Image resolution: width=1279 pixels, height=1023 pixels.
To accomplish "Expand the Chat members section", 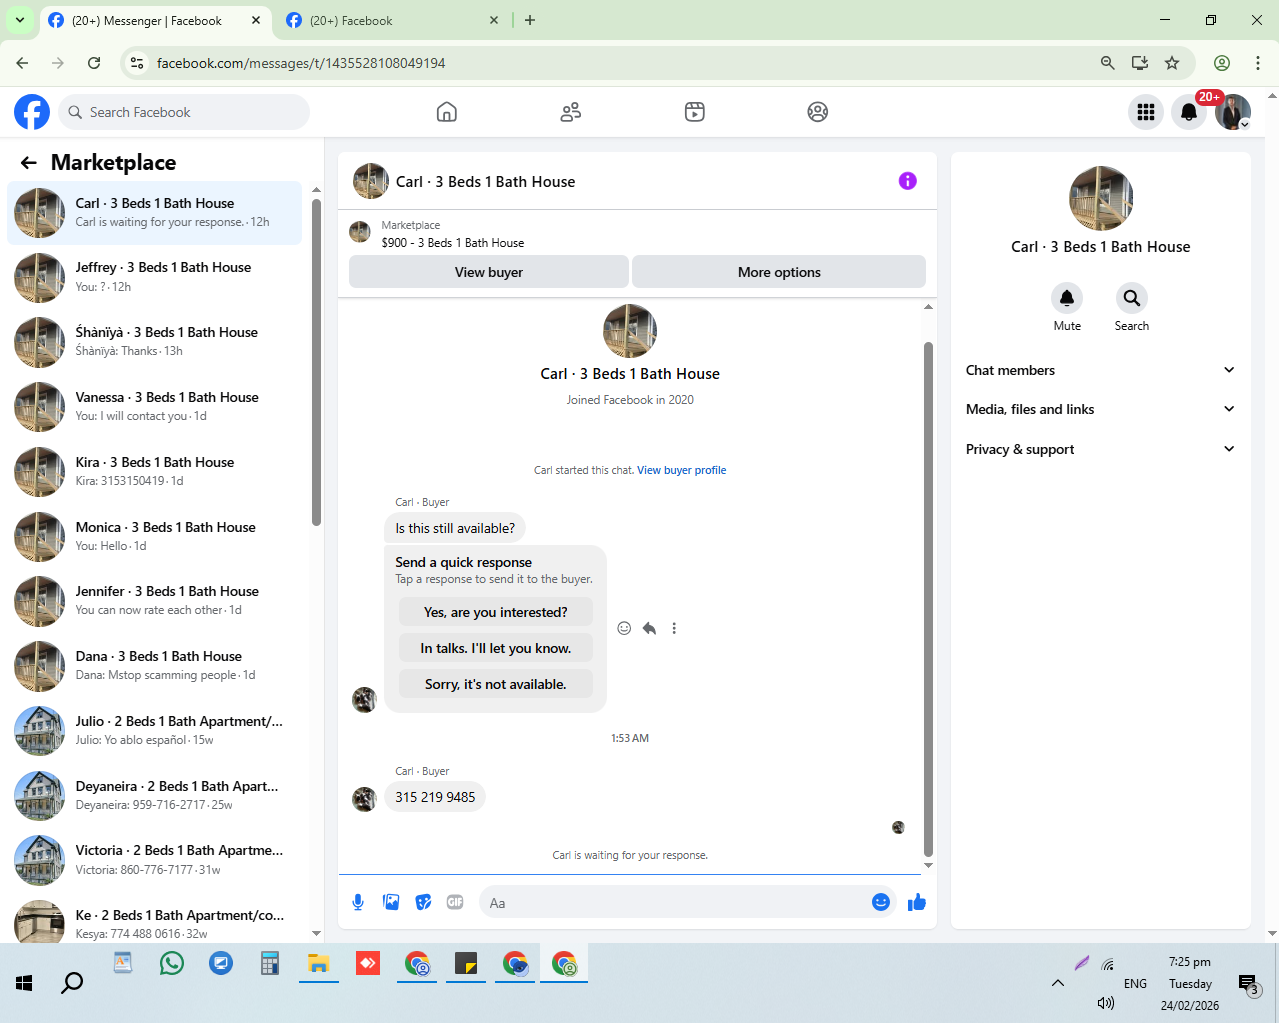I will click(x=1100, y=370).
